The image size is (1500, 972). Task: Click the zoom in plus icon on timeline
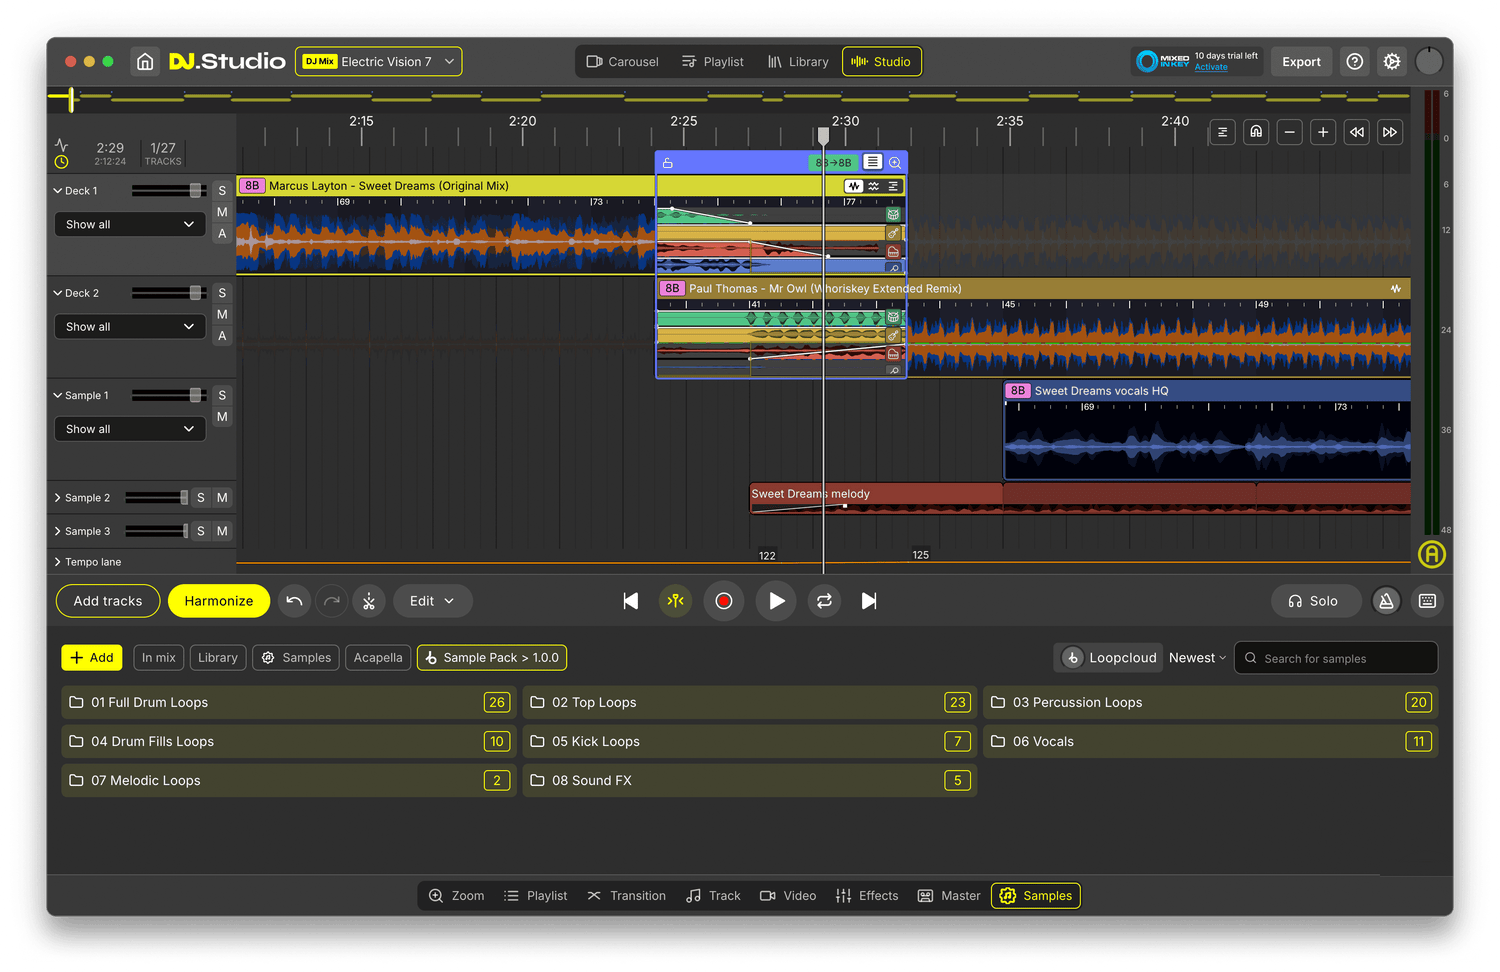(x=1323, y=132)
